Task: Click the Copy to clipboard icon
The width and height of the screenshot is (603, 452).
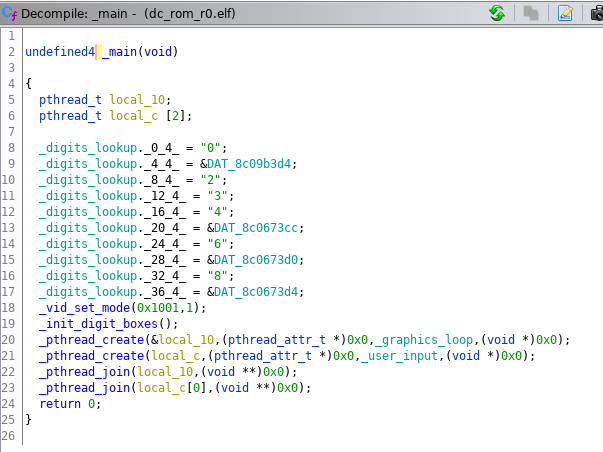Action: pos(531,13)
